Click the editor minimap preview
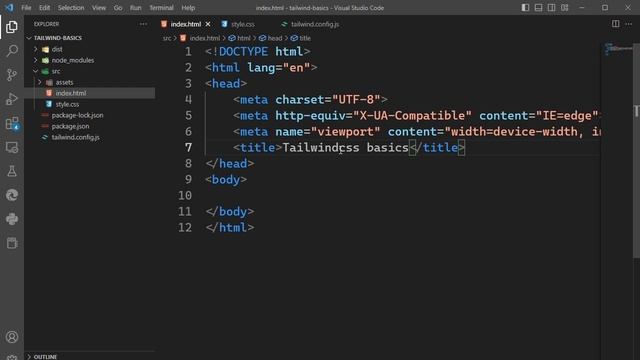 [617, 49]
